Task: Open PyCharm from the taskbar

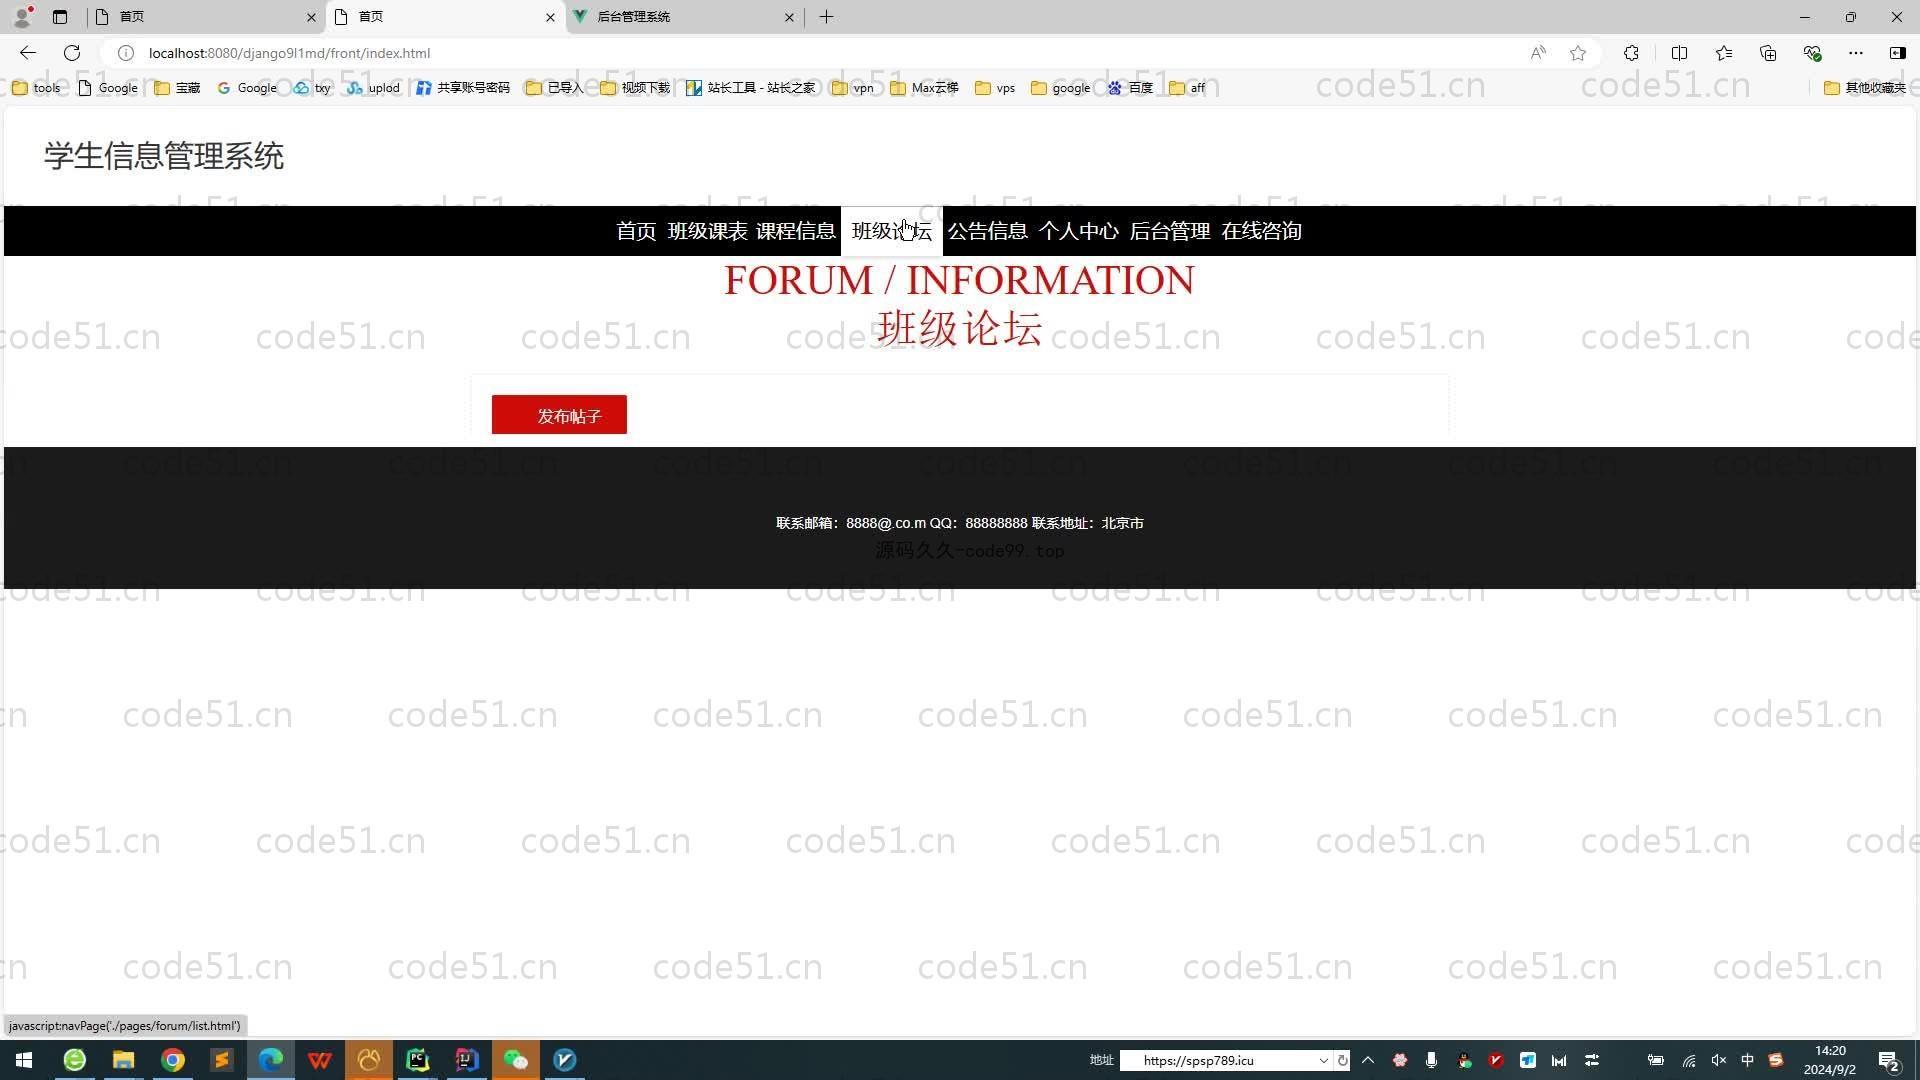Action: click(418, 1060)
